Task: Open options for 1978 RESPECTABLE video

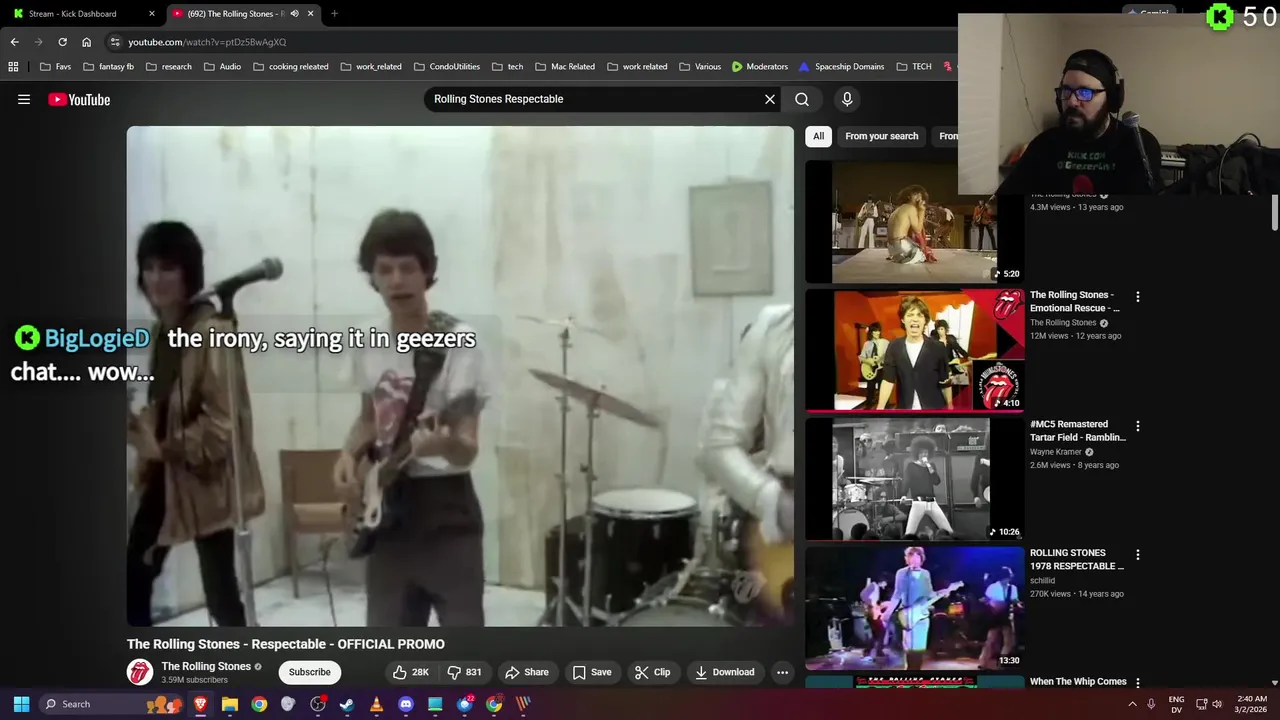Action: (1137, 555)
